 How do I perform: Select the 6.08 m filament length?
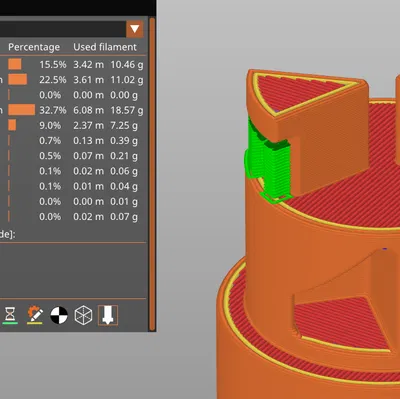(88, 110)
